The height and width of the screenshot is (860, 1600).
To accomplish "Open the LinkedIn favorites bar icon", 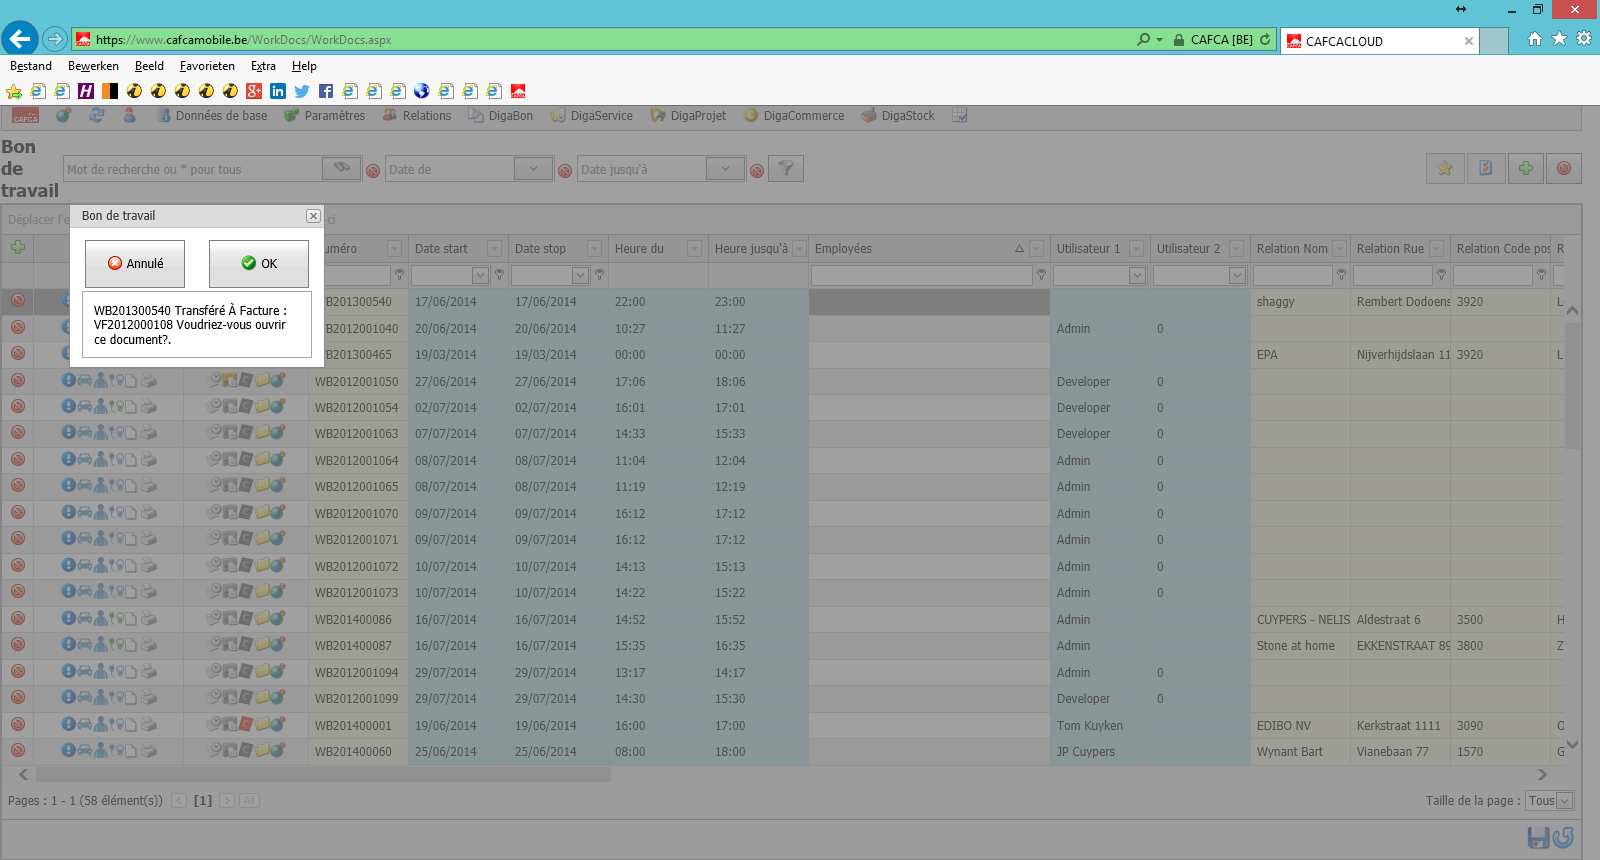I will [x=278, y=91].
